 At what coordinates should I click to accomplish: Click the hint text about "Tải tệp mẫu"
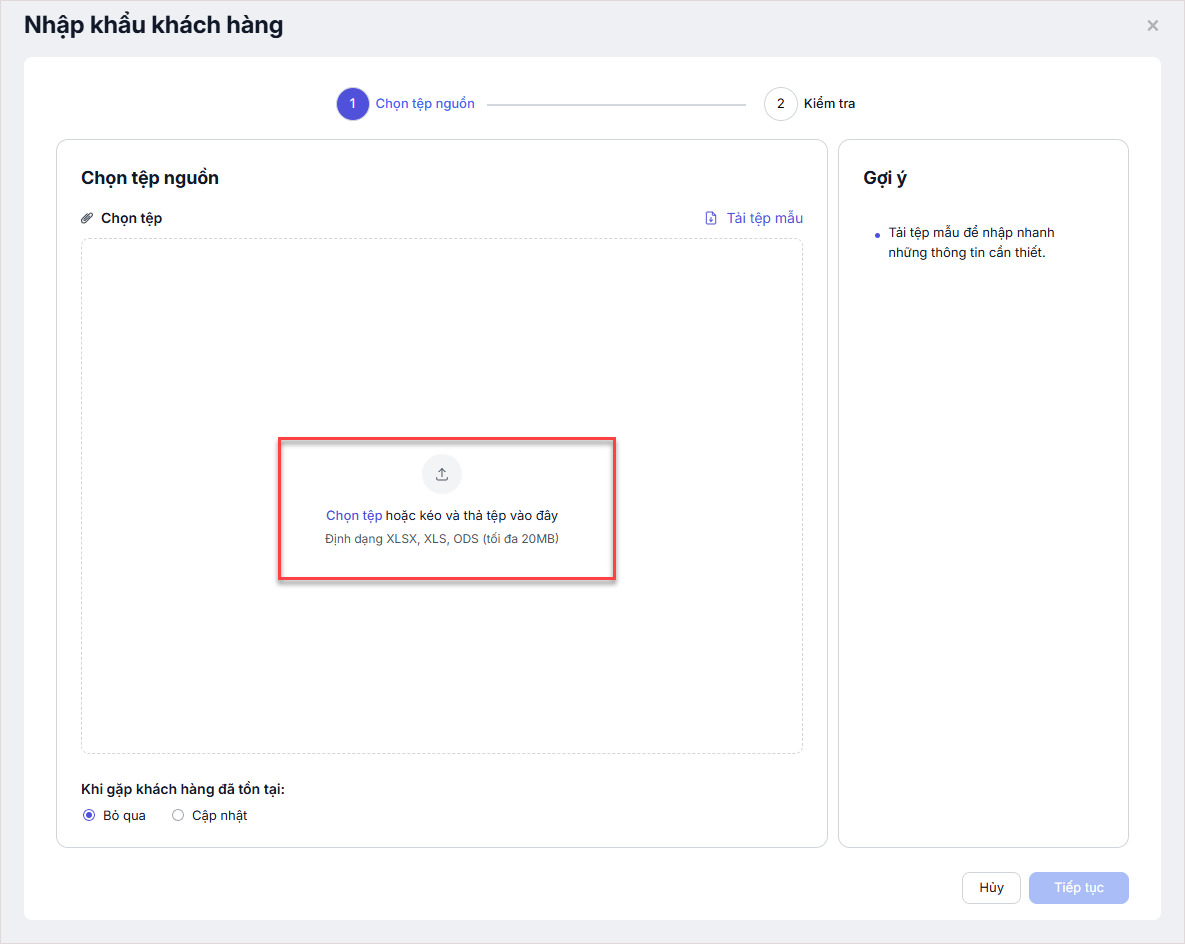coord(970,243)
